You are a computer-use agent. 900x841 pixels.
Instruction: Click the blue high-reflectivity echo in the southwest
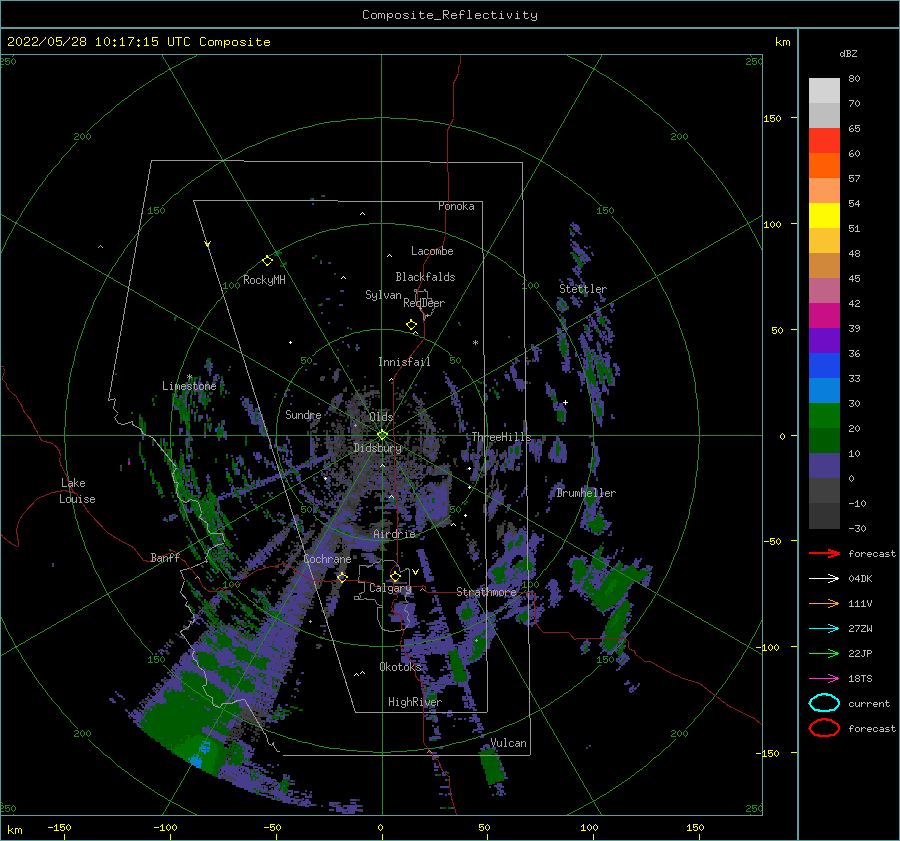coord(199,756)
